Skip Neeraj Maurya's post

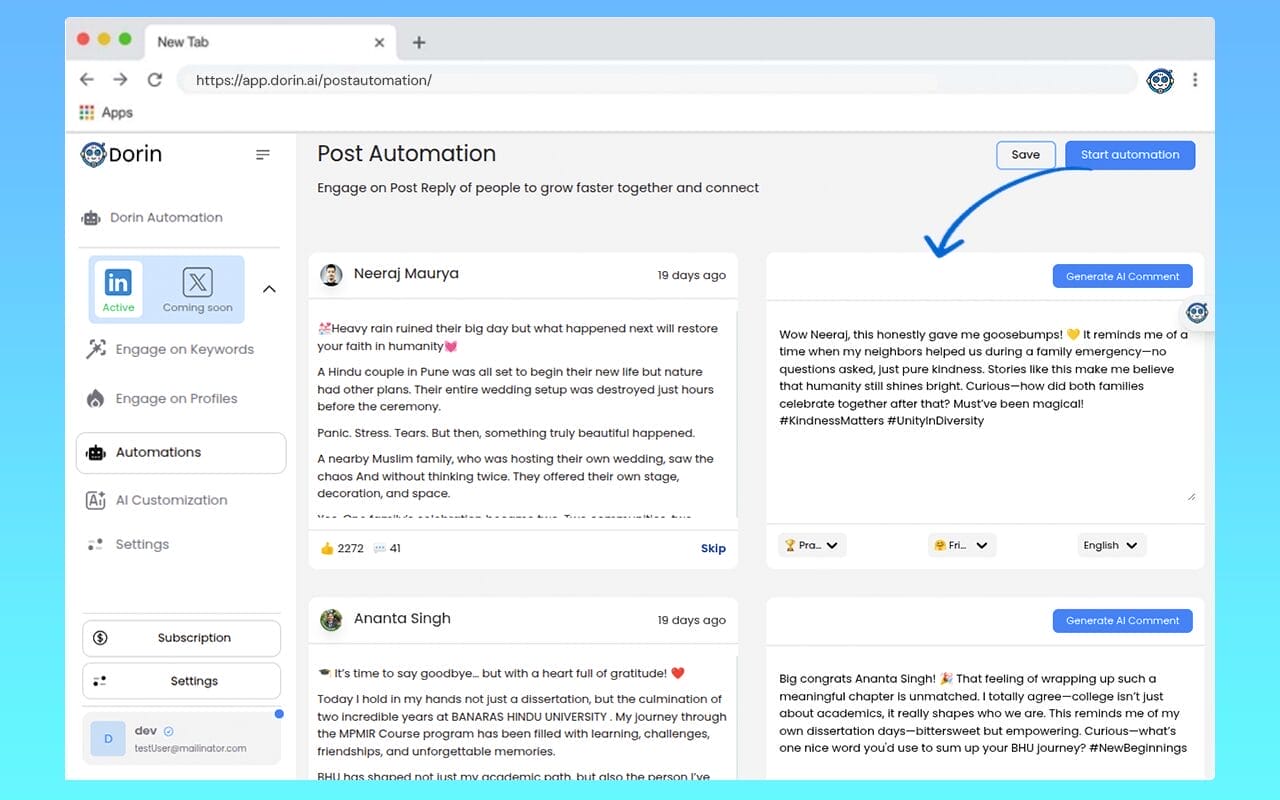pyautogui.click(x=713, y=548)
